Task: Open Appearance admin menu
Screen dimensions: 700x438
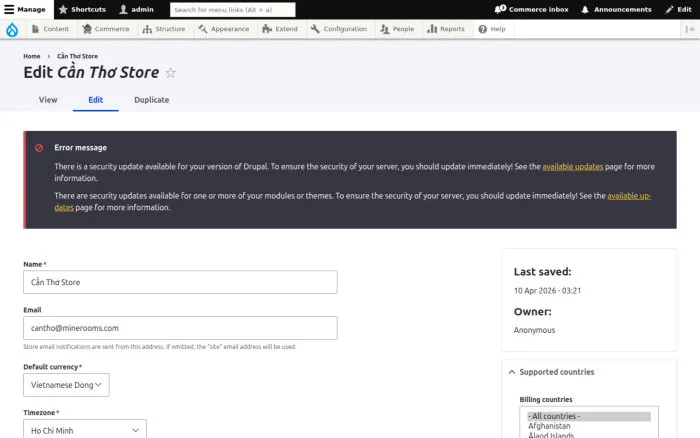Action: [x=224, y=29]
